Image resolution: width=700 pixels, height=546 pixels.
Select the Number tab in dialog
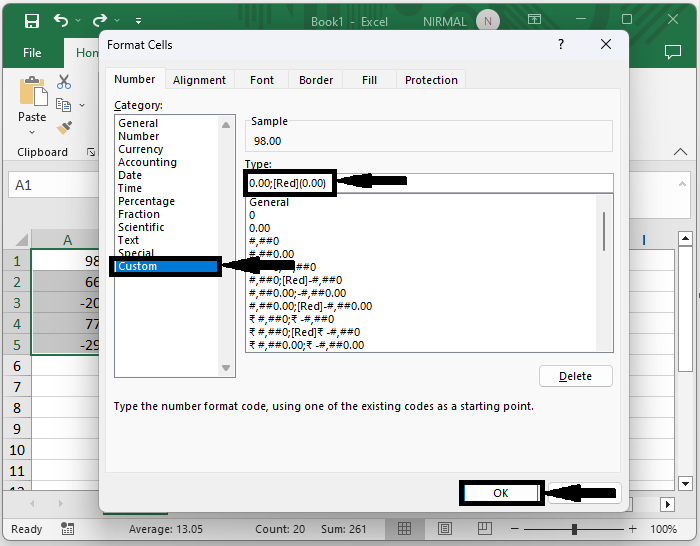point(135,79)
